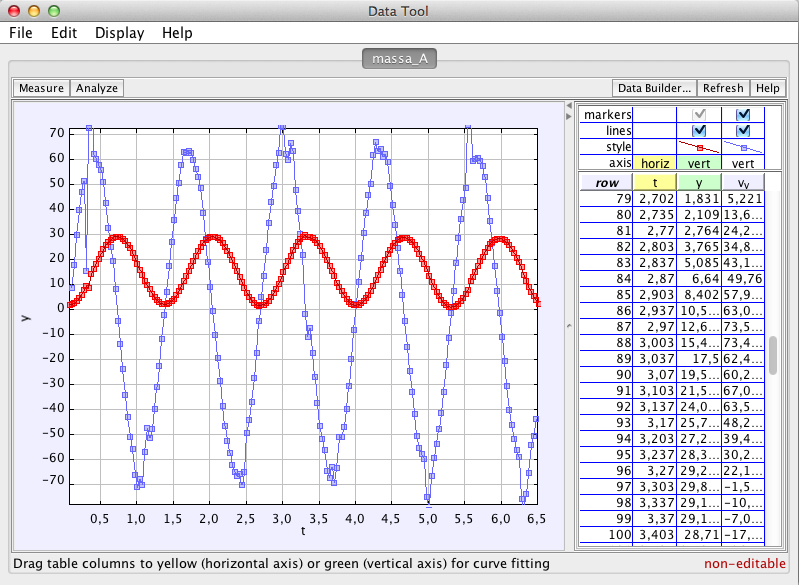Click the Analyze button
Screen dimensions: 799x585
(97, 88)
